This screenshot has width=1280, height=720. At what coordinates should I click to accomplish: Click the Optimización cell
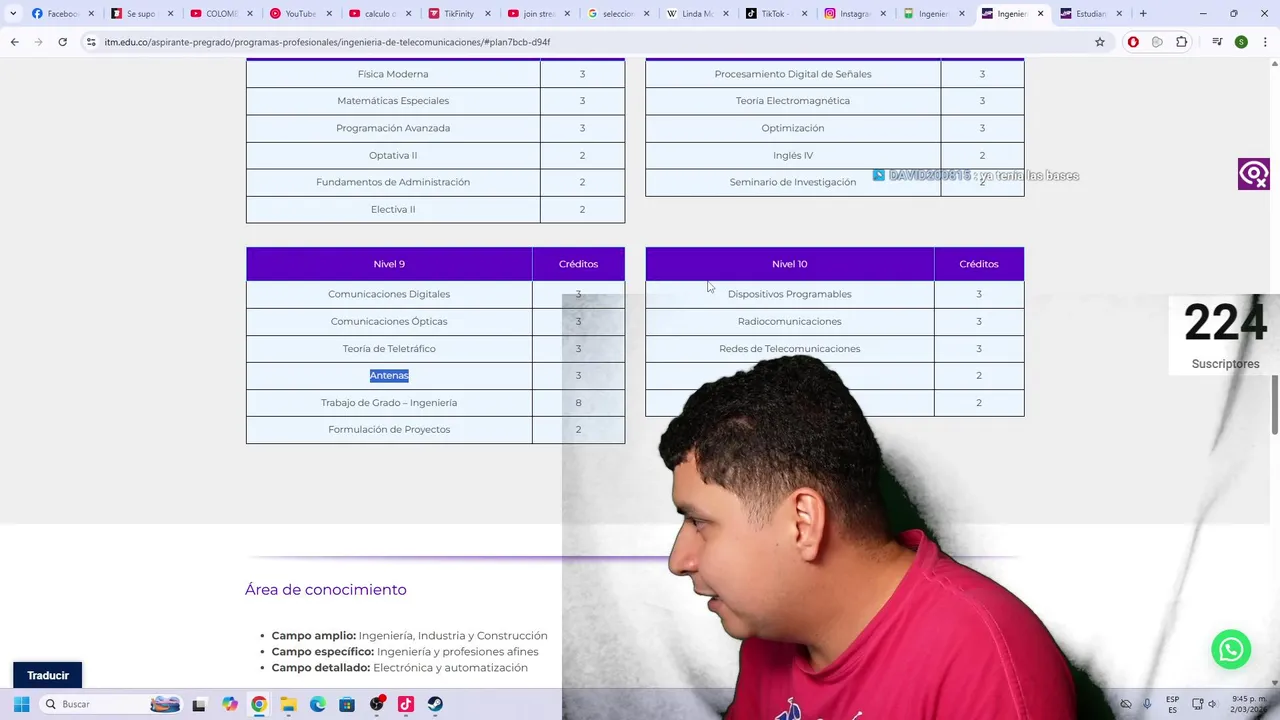[x=793, y=128]
